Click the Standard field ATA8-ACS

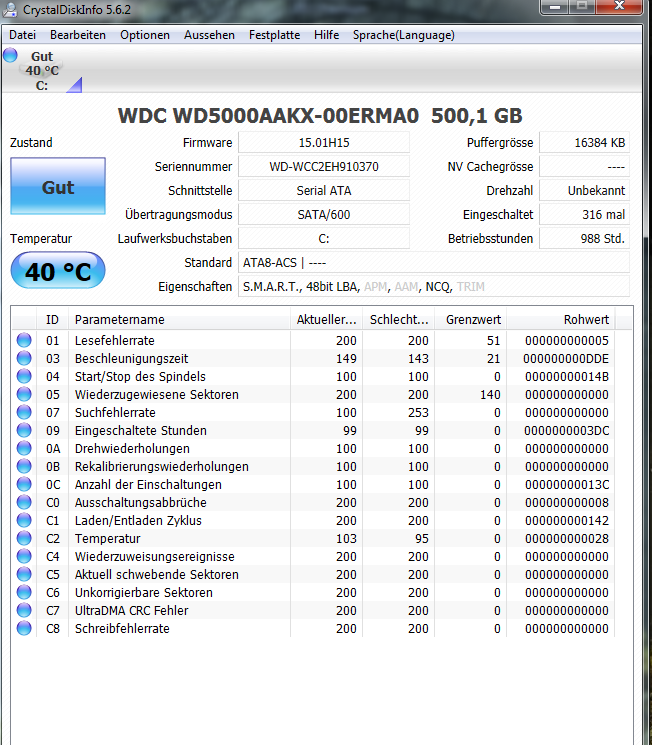click(x=434, y=263)
